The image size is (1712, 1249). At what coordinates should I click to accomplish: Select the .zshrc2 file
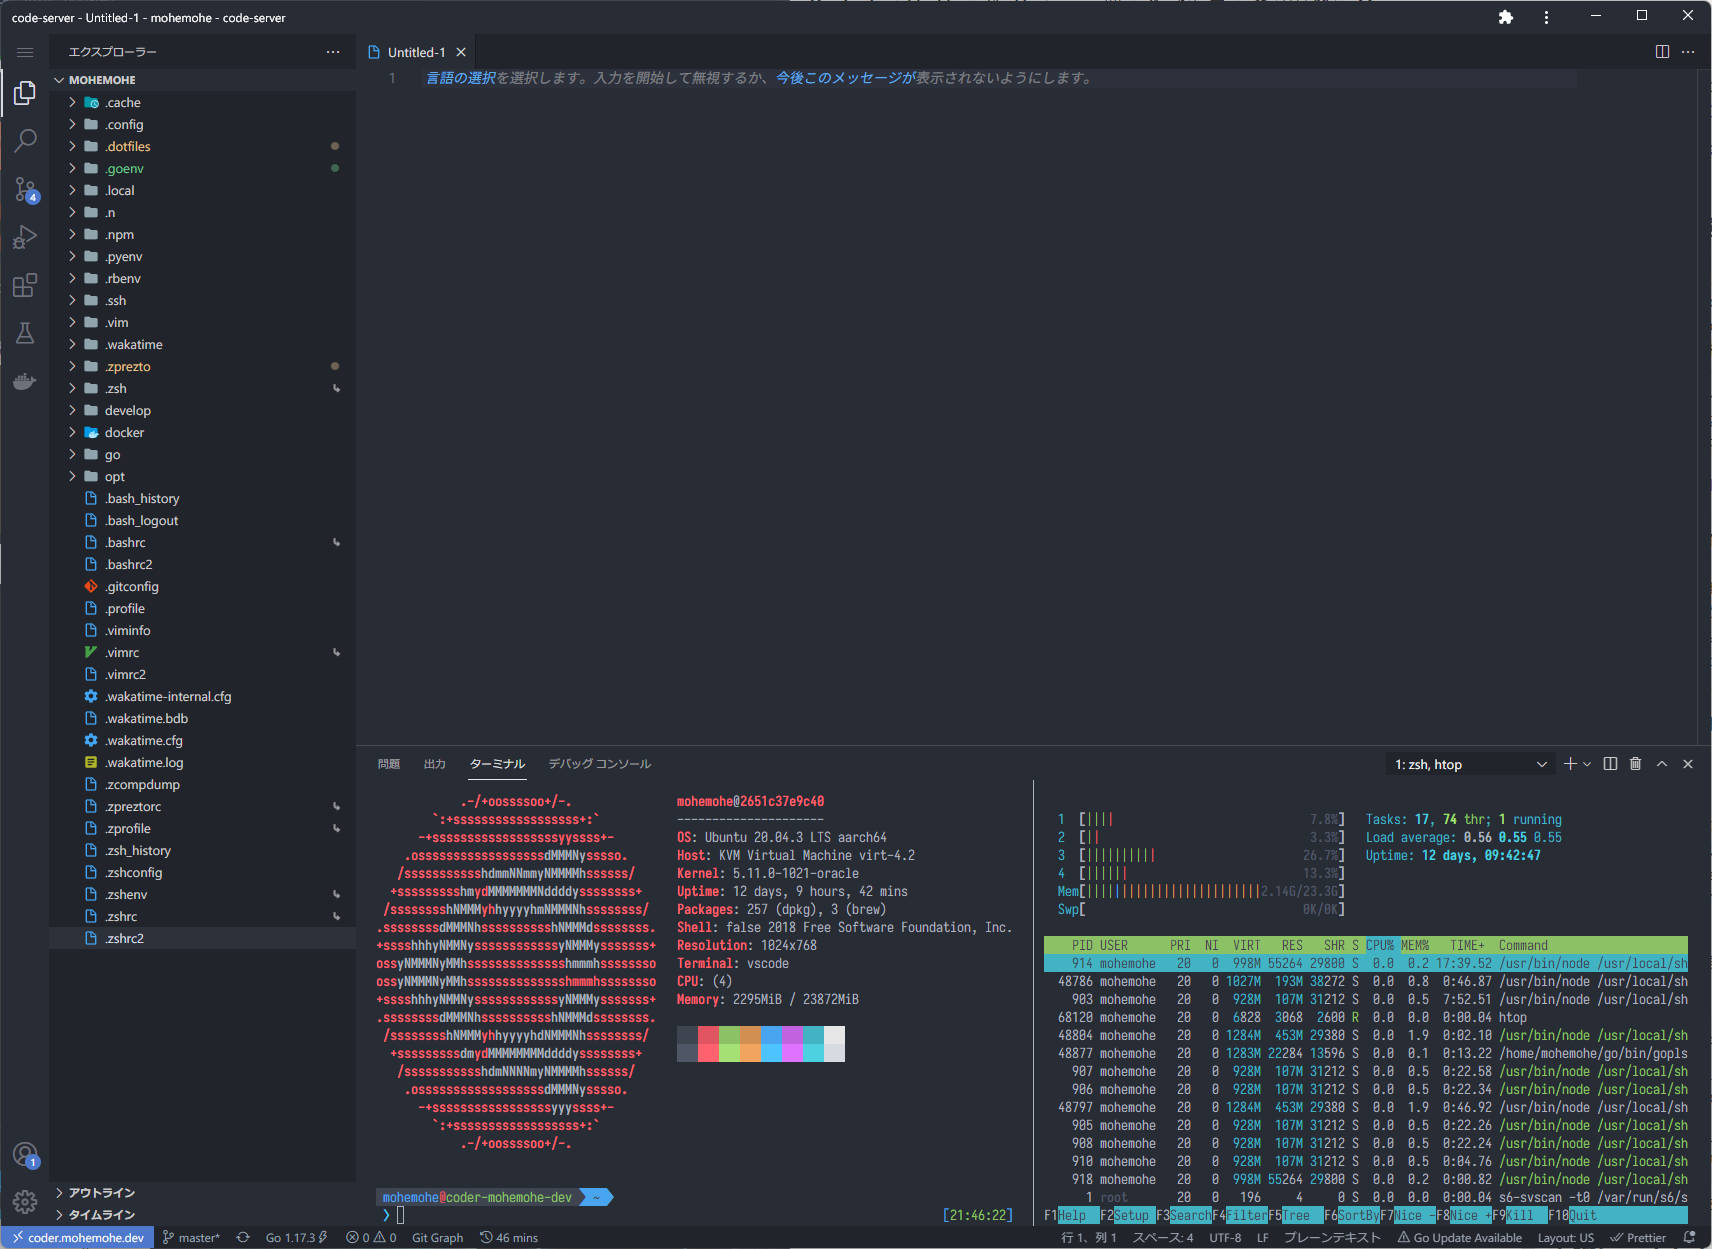tap(202, 939)
